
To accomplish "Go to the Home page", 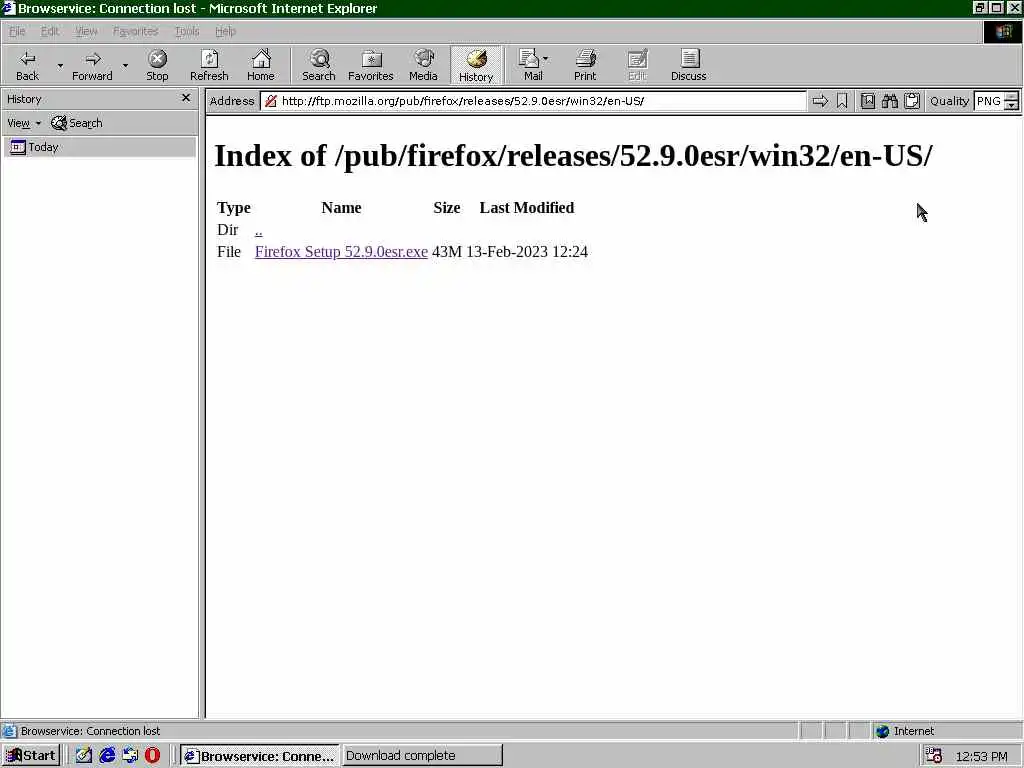I will [261, 65].
